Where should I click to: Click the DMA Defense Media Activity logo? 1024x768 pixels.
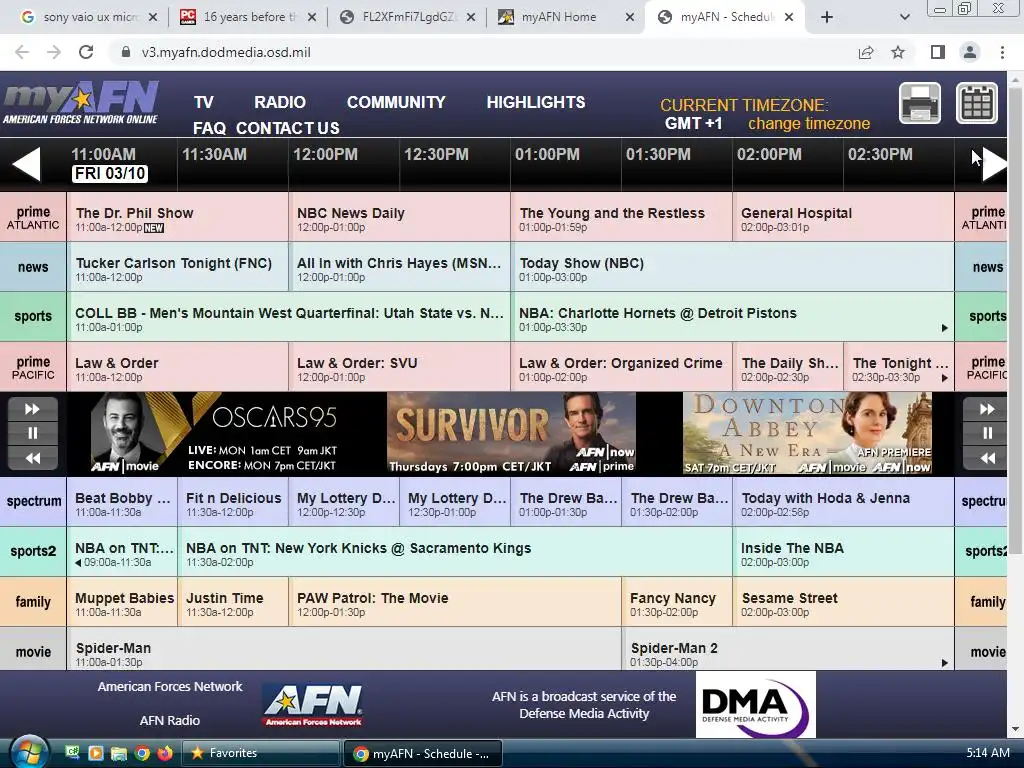click(x=756, y=705)
